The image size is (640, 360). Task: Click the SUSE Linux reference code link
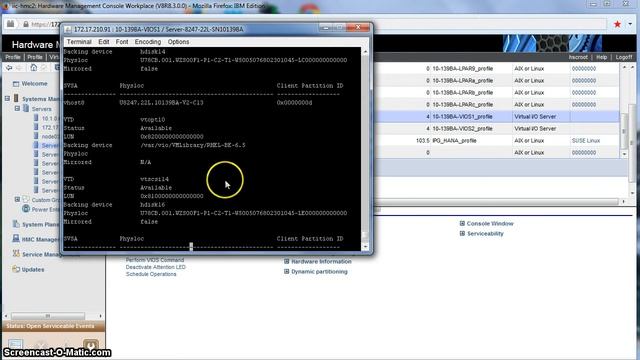coord(586,140)
